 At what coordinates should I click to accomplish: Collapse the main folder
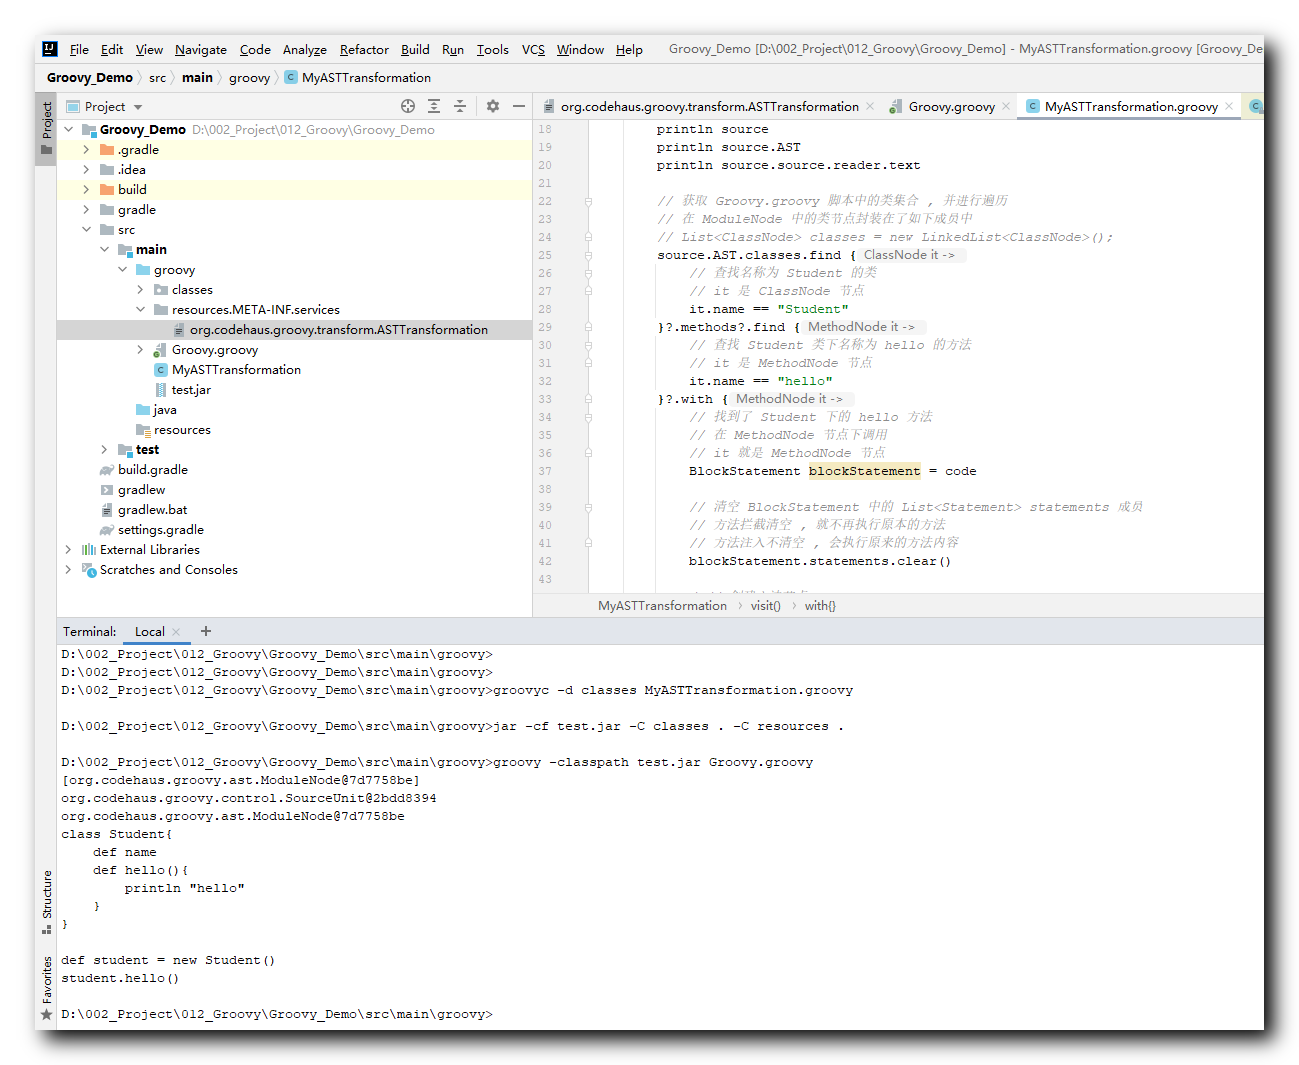tap(104, 250)
